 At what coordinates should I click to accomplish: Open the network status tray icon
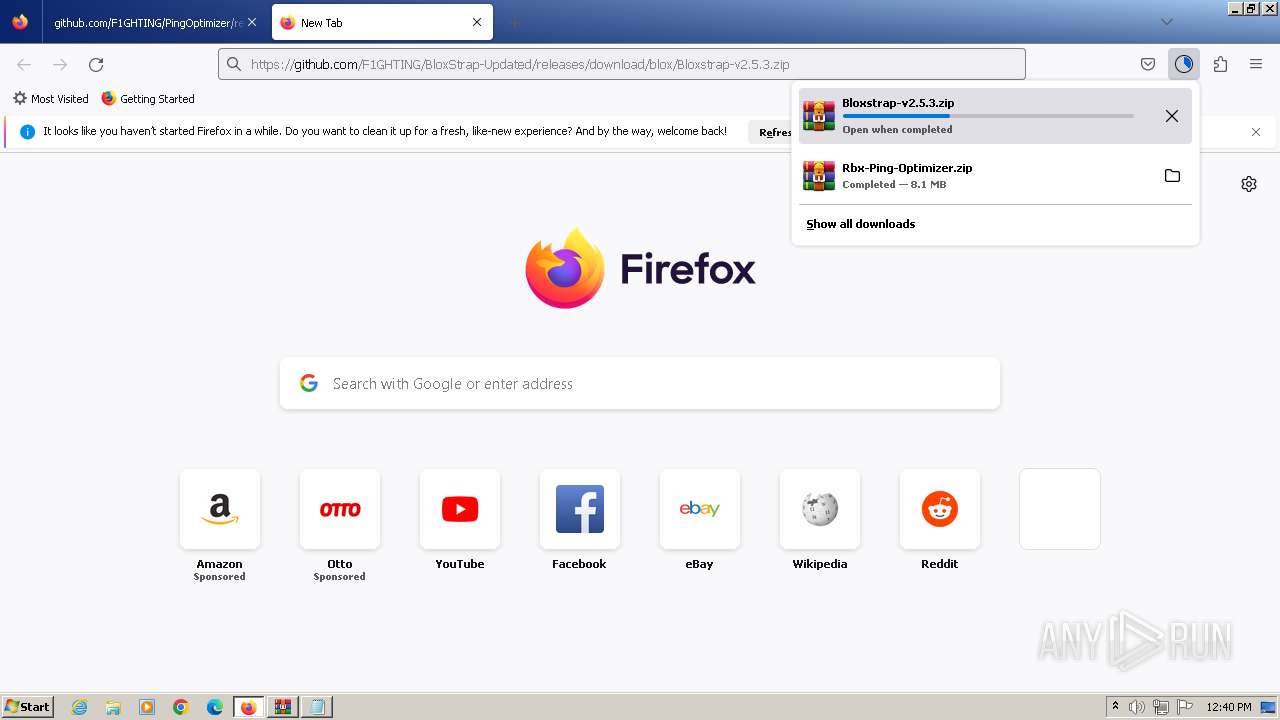(1161, 707)
